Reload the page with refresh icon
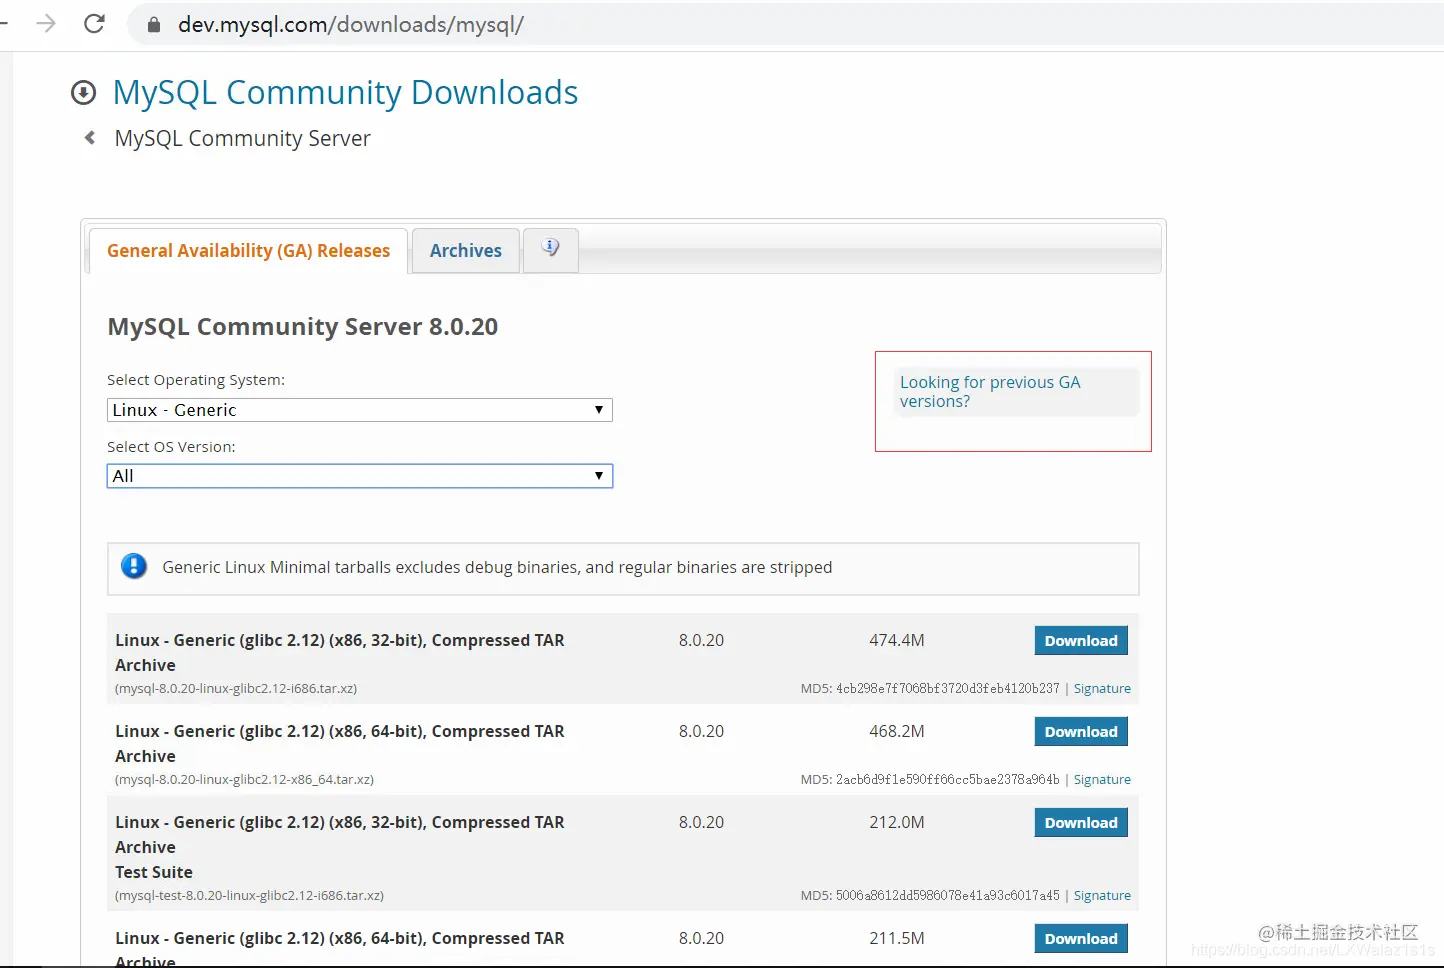This screenshot has height=968, width=1444. [94, 24]
